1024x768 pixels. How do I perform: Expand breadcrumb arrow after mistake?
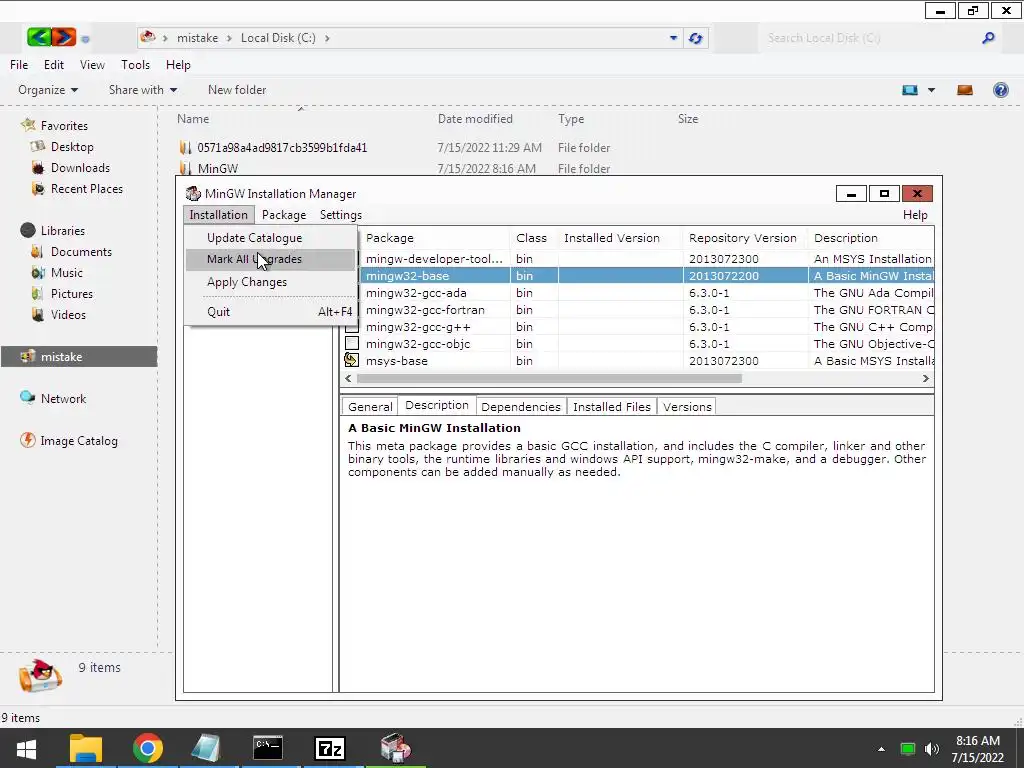pyautogui.click(x=229, y=38)
